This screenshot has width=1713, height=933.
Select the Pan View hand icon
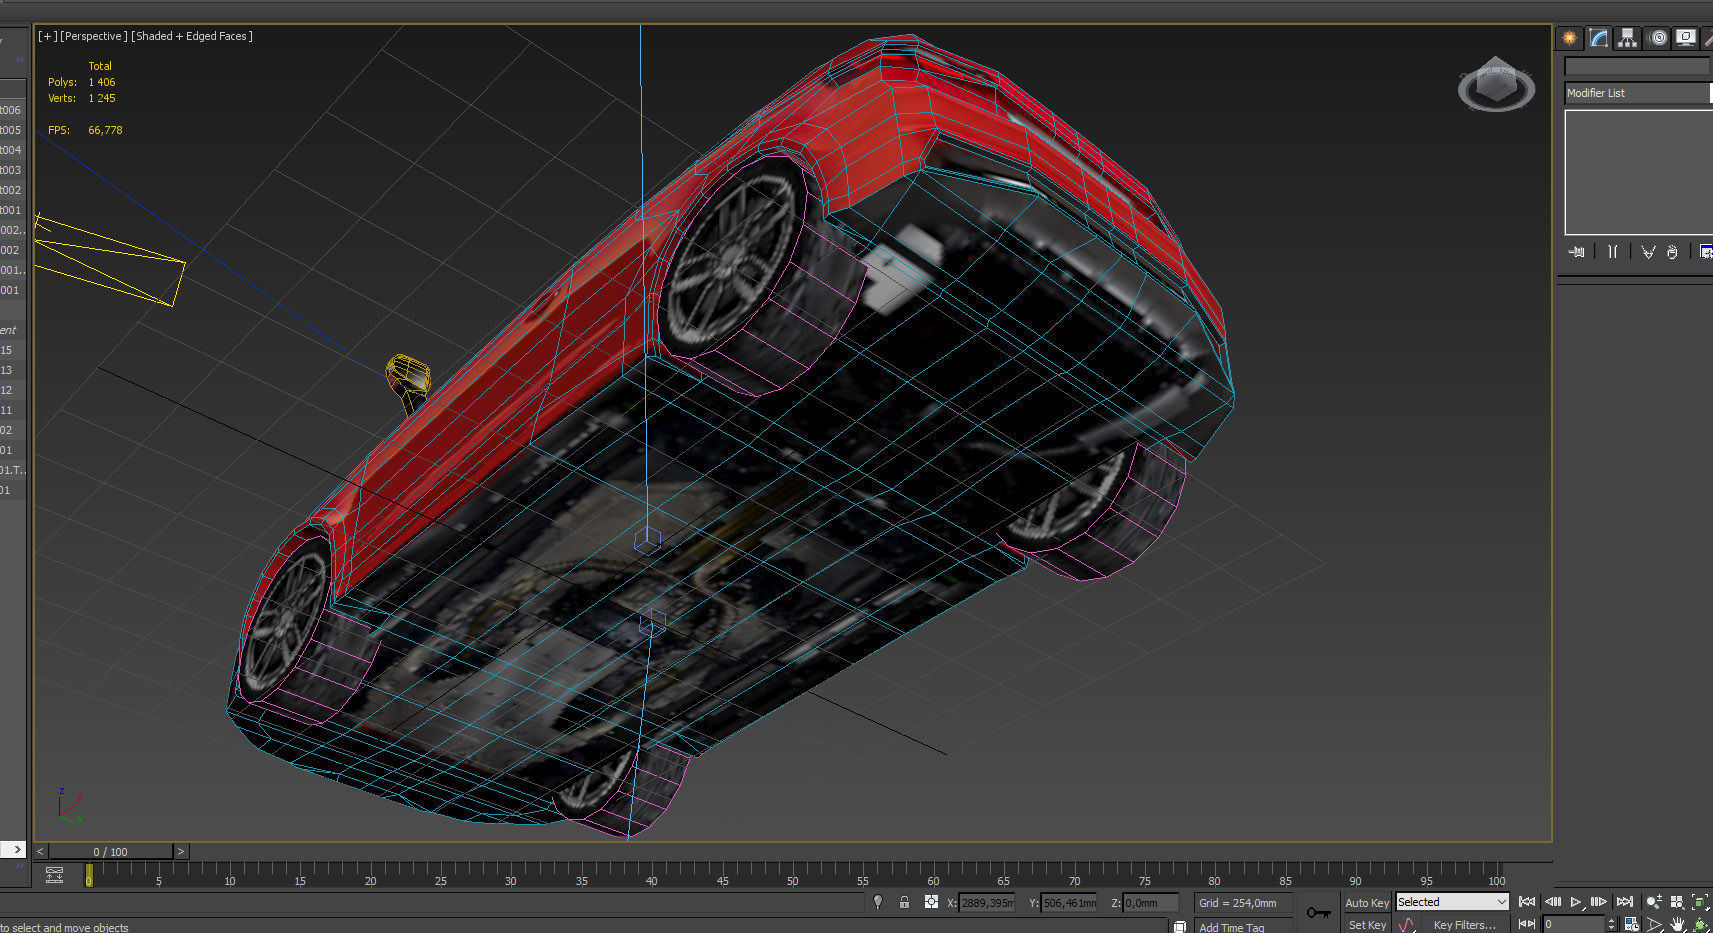(x=1678, y=925)
